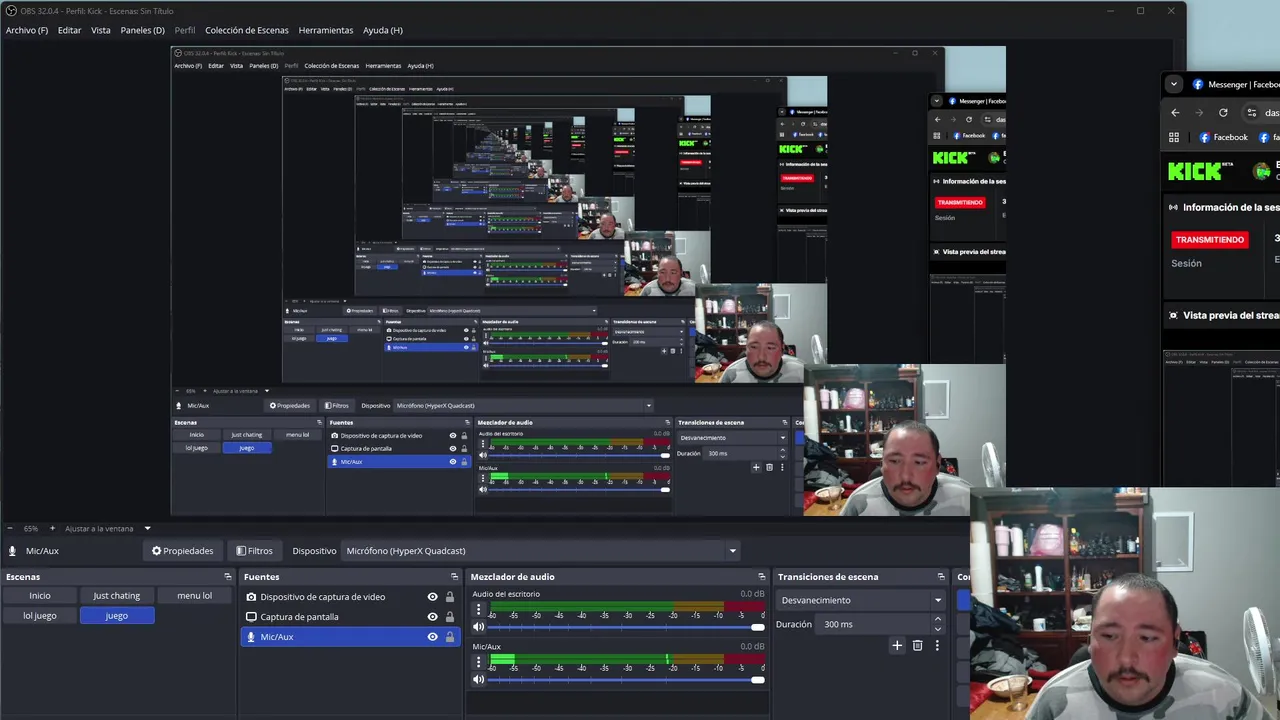
Task: Select the highlighted juego scene
Action: pyautogui.click(x=117, y=616)
